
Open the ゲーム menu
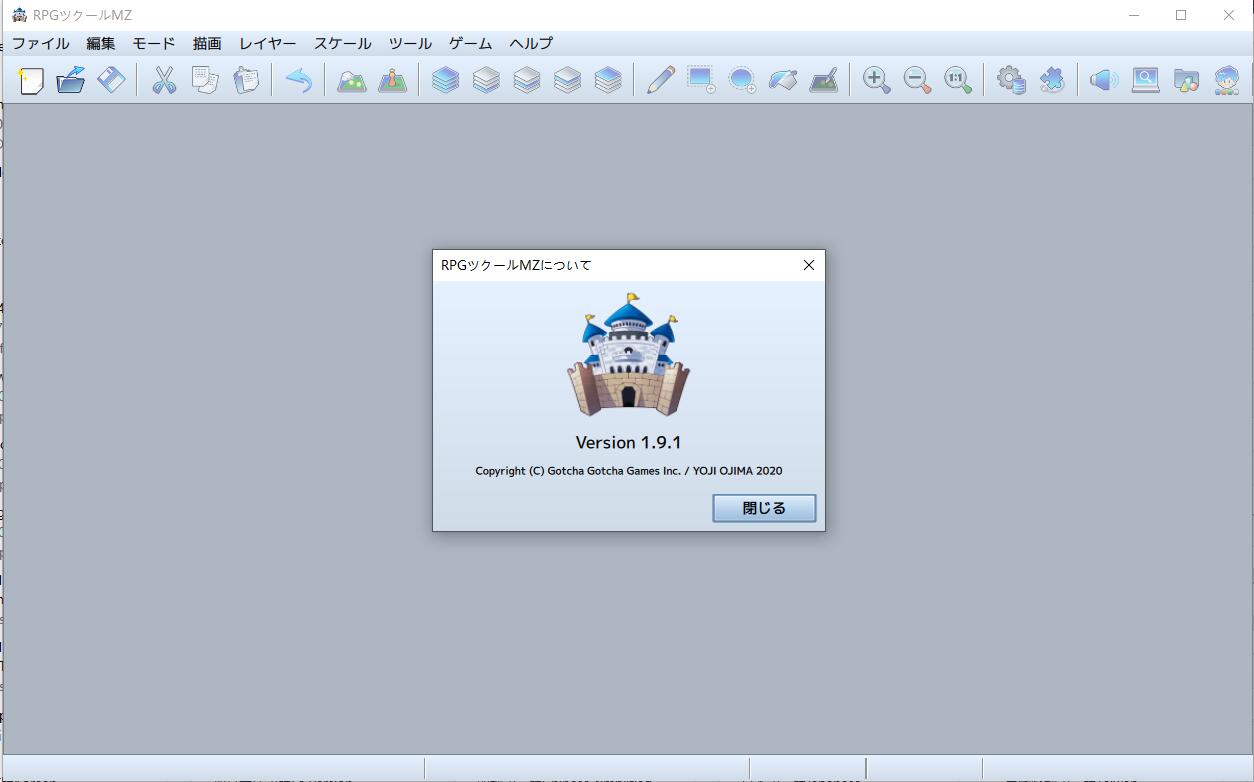coord(471,43)
